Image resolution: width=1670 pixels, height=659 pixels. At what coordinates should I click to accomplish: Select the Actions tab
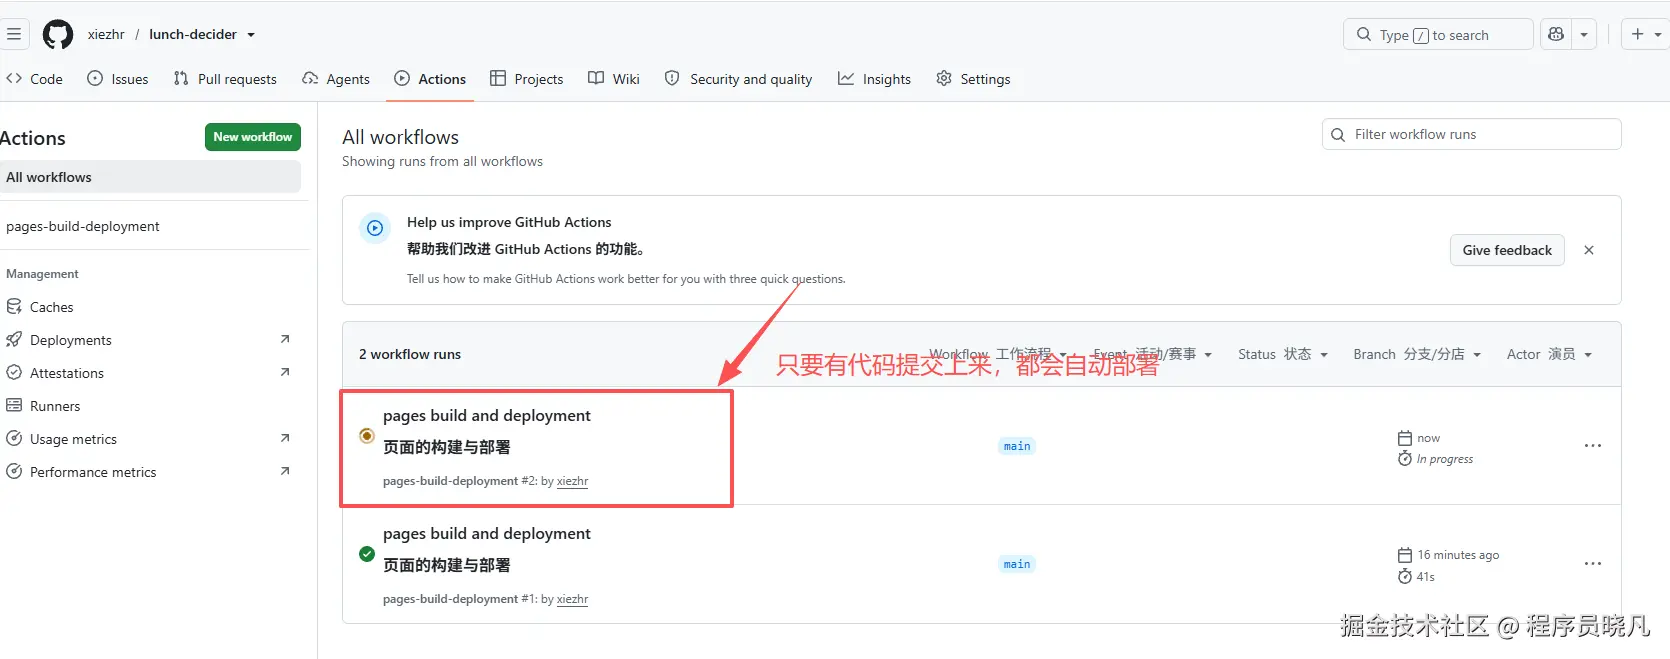coord(430,79)
